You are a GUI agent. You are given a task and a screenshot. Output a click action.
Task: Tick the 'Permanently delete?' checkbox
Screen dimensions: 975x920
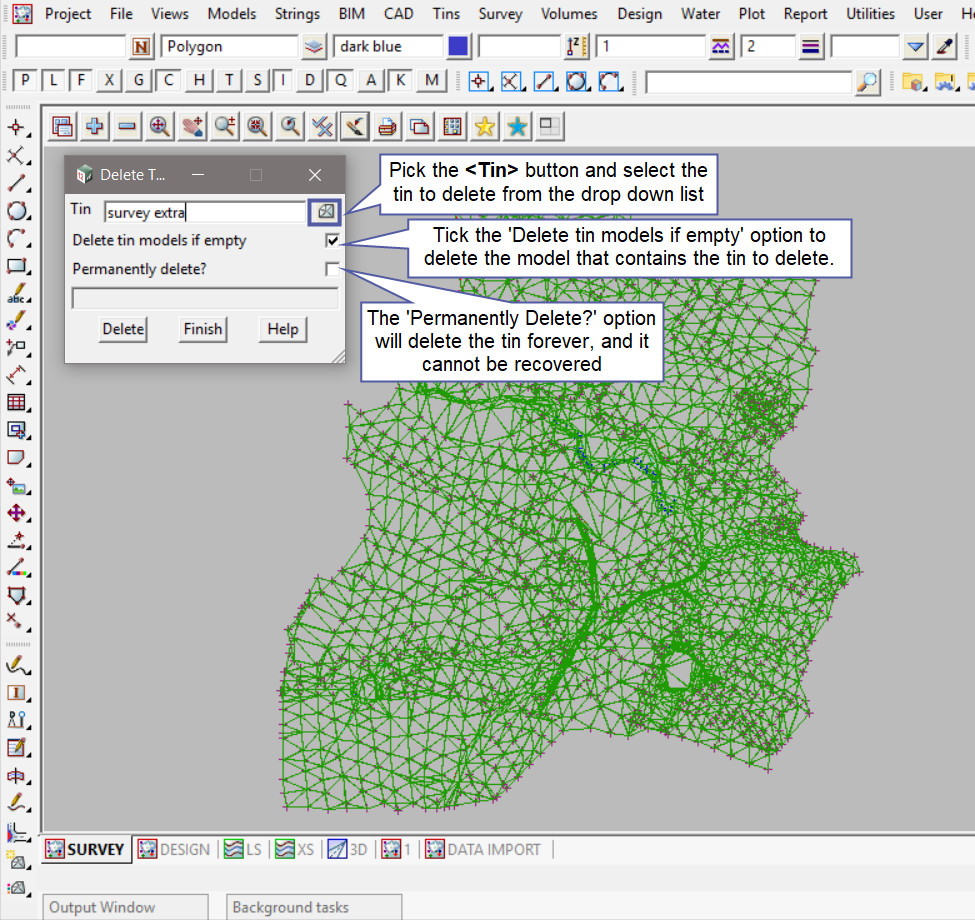click(332, 269)
